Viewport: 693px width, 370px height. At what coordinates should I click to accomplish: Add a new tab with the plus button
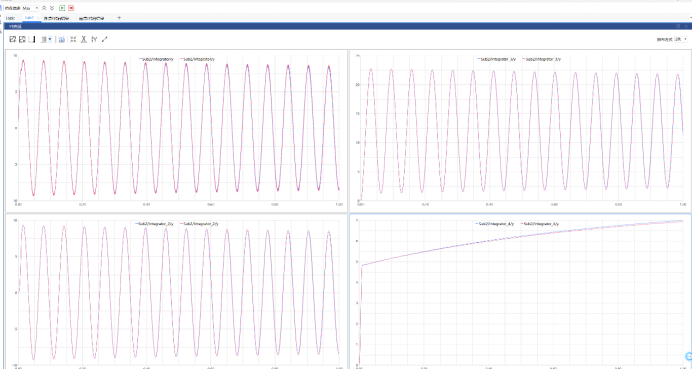[119, 18]
